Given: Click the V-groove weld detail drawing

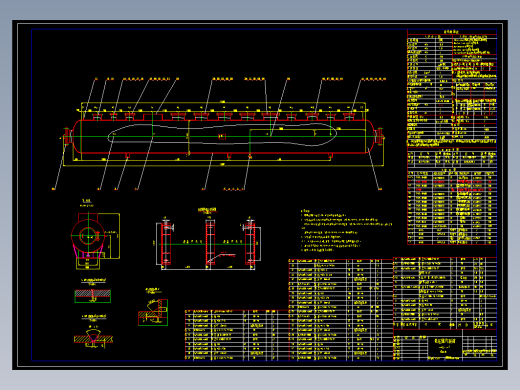Looking at the screenshot, I should pyautogui.click(x=93, y=339).
